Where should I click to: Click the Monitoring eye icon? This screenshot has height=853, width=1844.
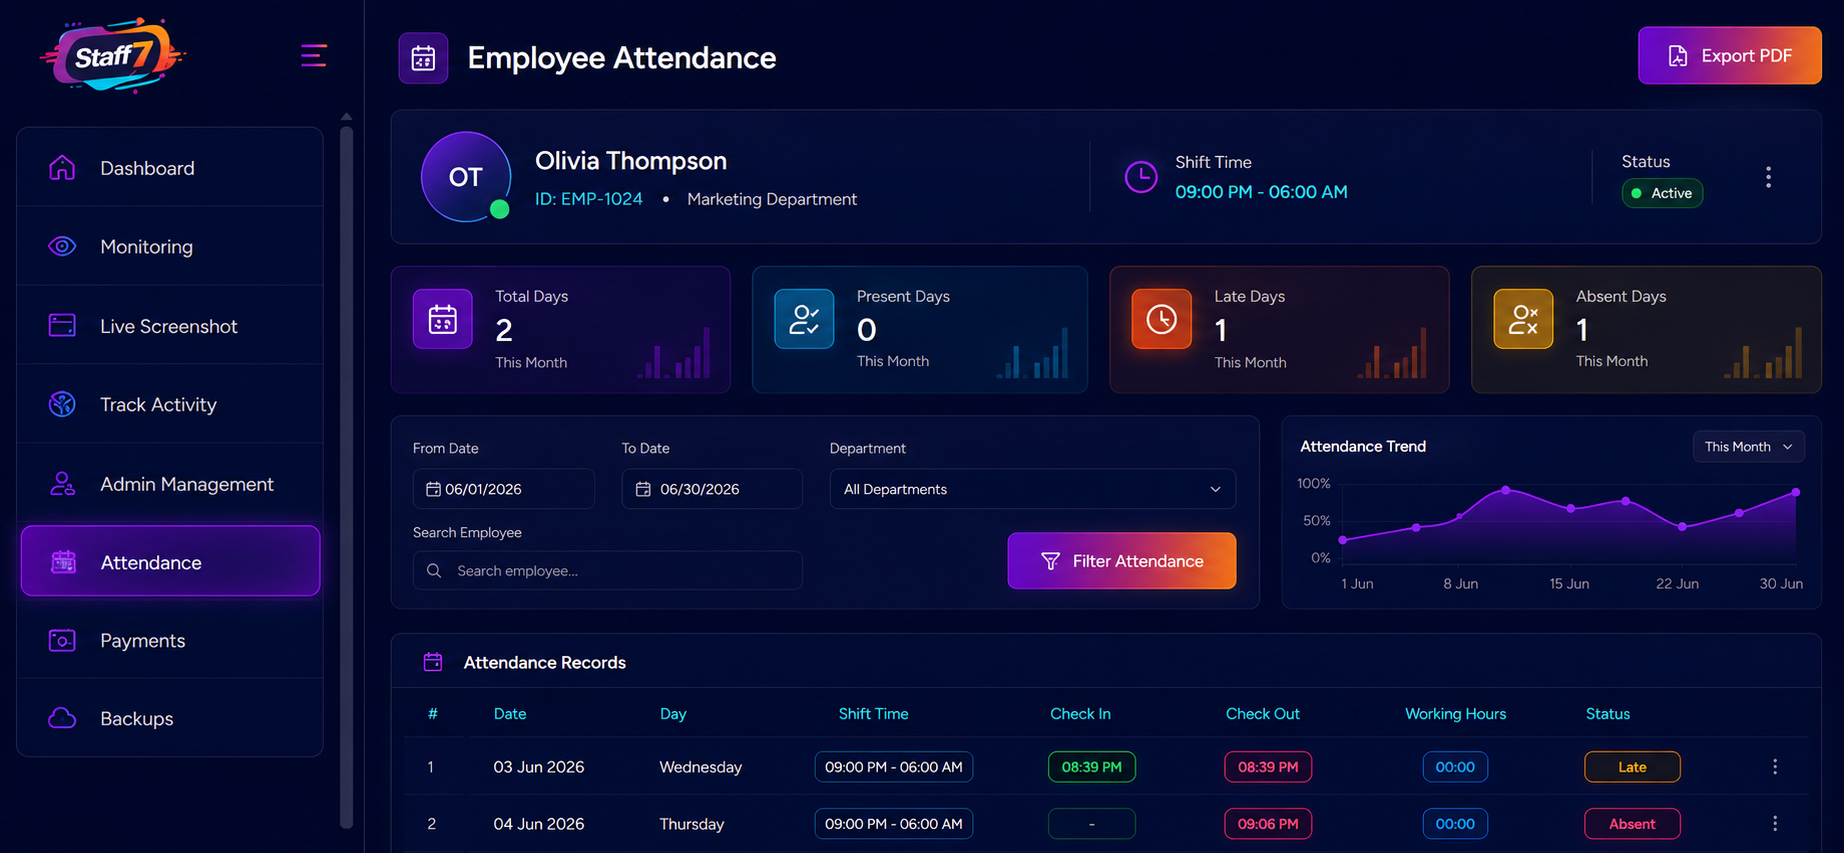tap(62, 246)
